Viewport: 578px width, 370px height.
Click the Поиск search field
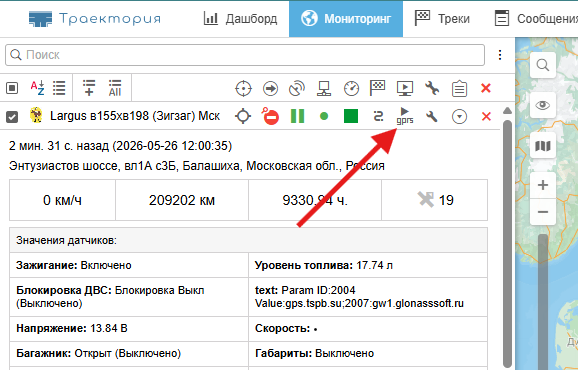[x=245, y=55]
